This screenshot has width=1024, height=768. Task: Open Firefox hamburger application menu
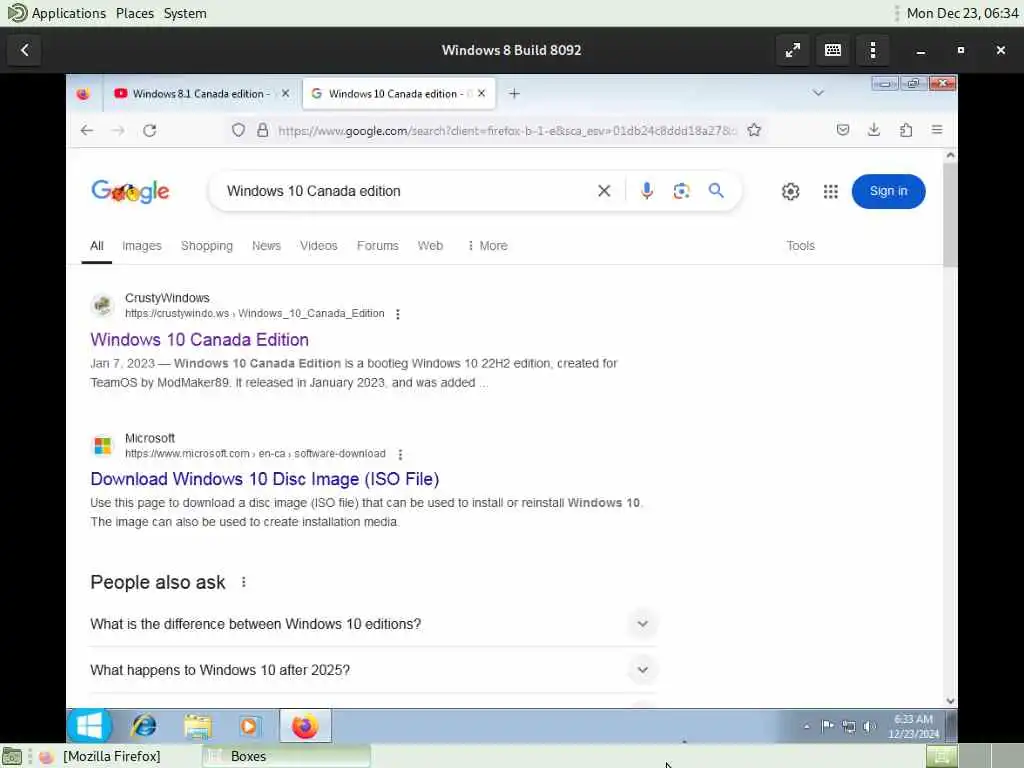pos(937,130)
